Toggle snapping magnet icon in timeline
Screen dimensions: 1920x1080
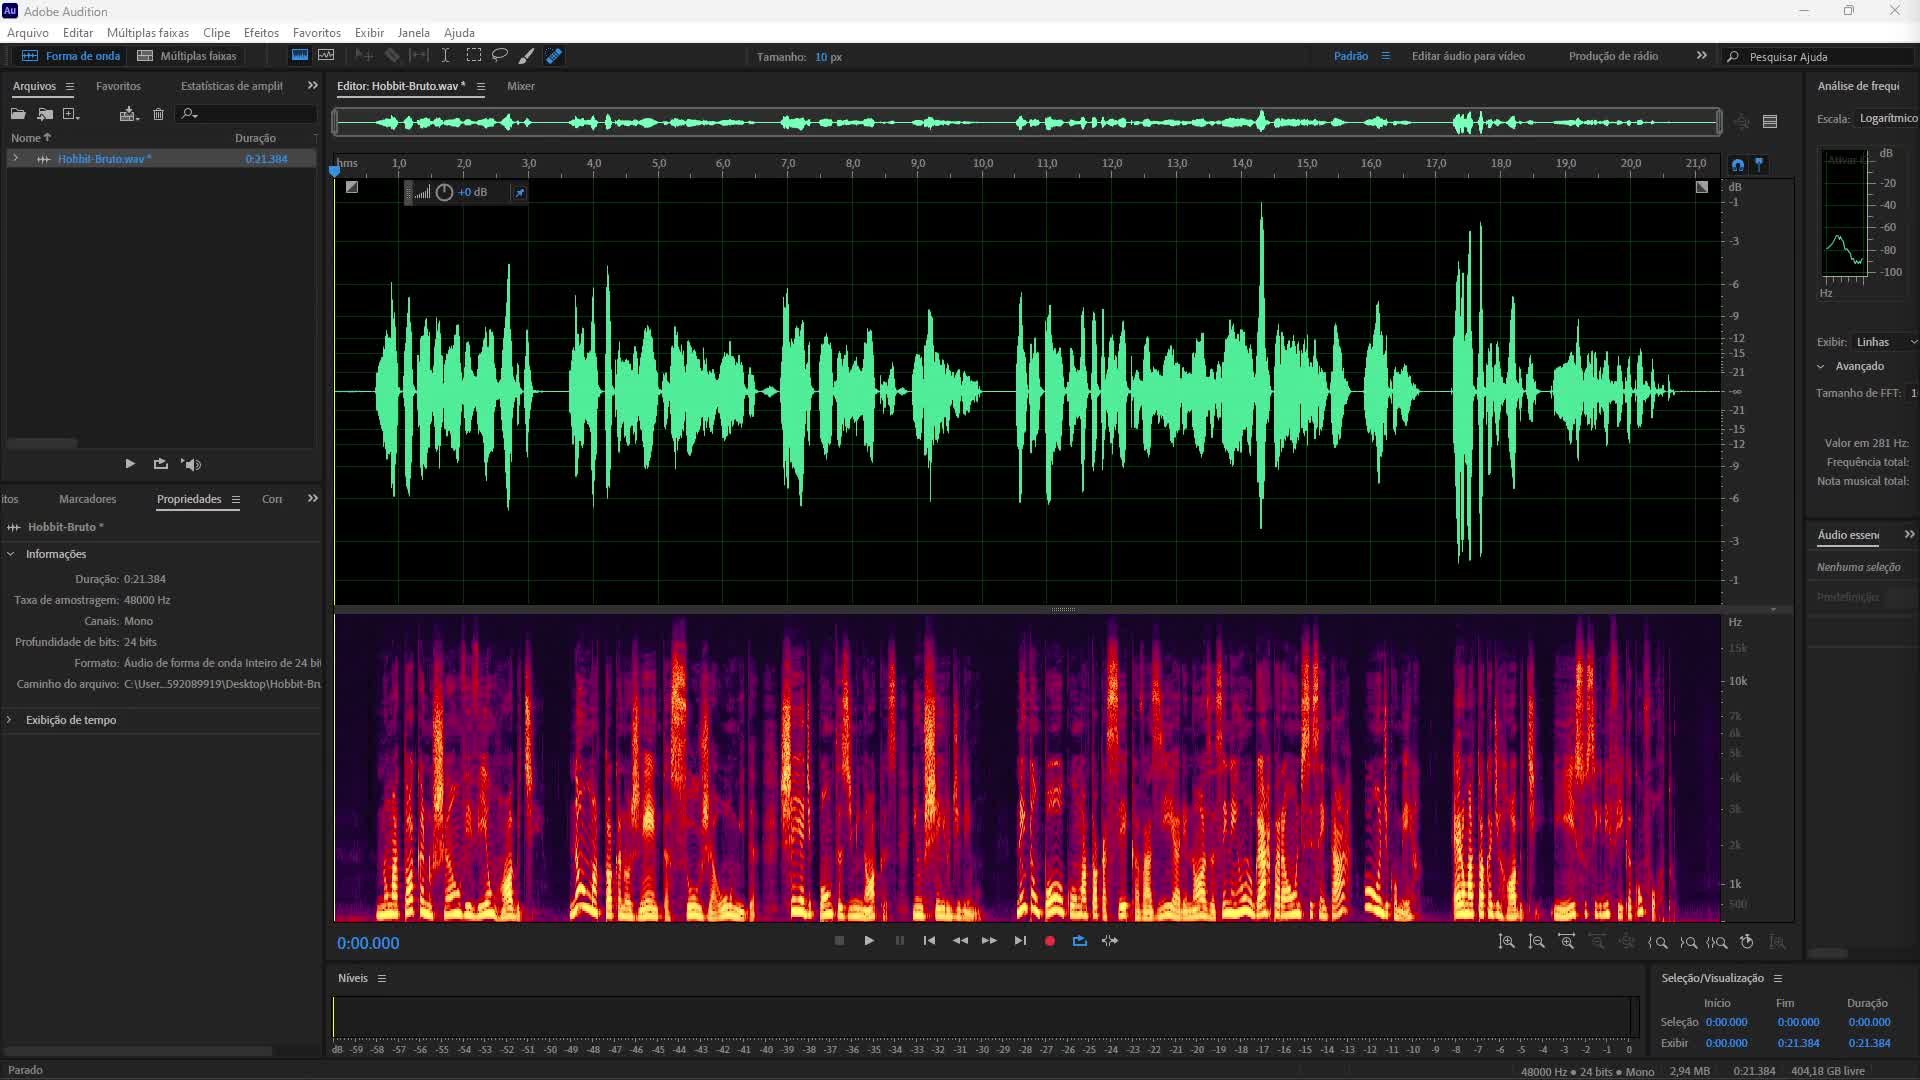(x=1738, y=165)
